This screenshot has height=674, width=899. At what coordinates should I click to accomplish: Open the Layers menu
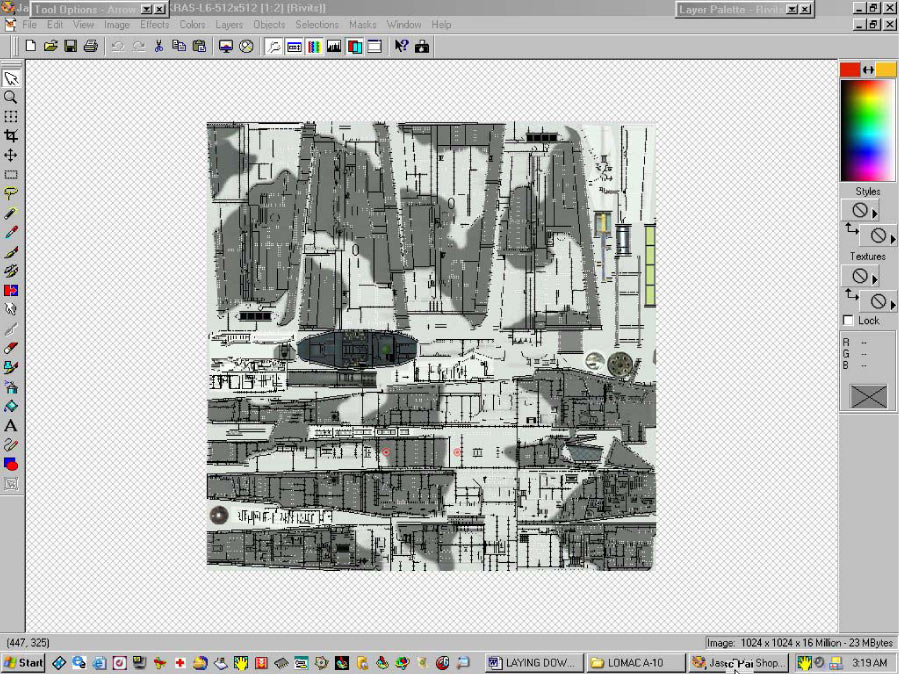click(229, 25)
